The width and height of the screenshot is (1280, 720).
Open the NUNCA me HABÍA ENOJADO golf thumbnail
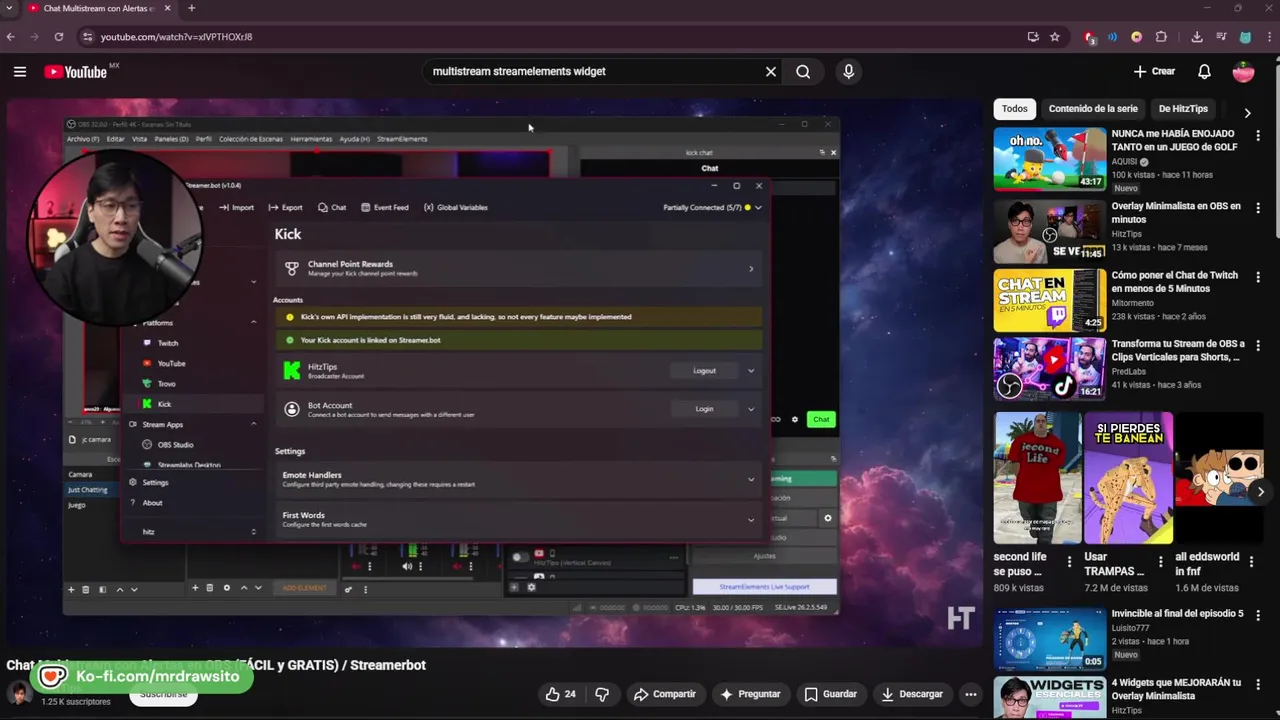[1049, 159]
